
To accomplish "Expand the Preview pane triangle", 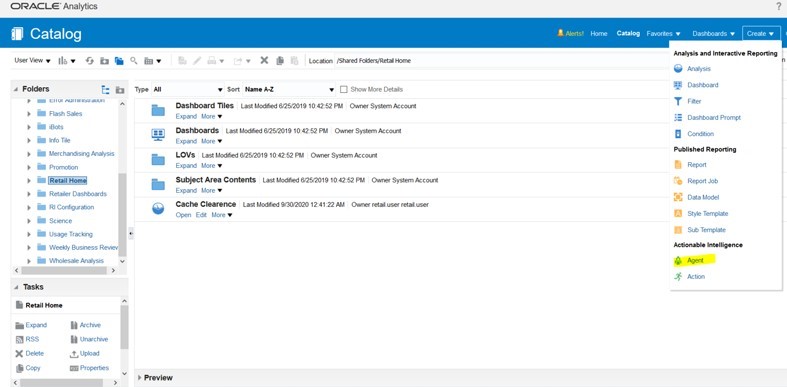I will tap(140, 377).
